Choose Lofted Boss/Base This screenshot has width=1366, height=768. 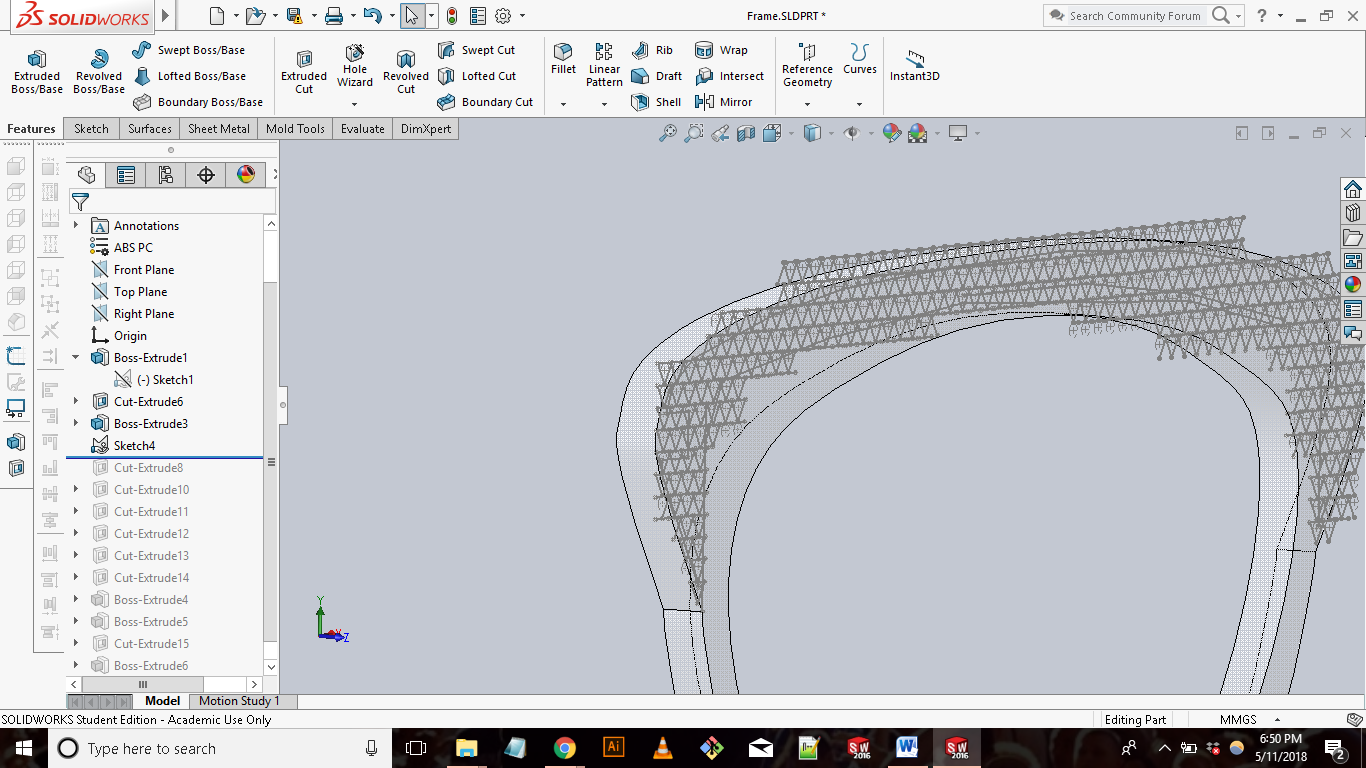188,76
